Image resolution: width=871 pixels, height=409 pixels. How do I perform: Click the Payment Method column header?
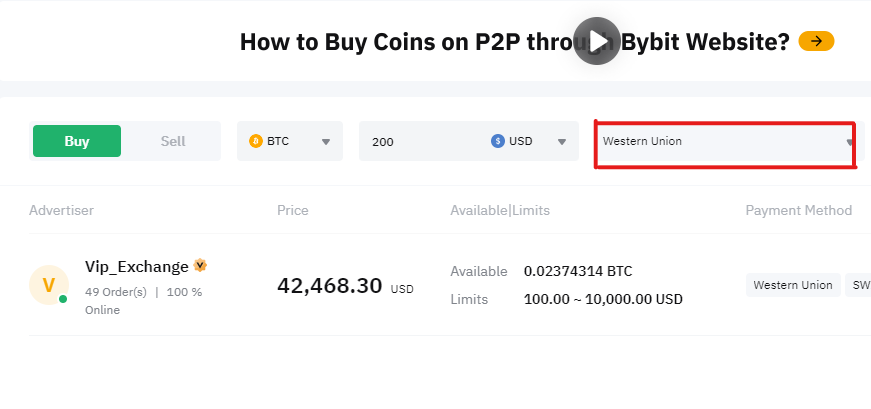(x=799, y=211)
